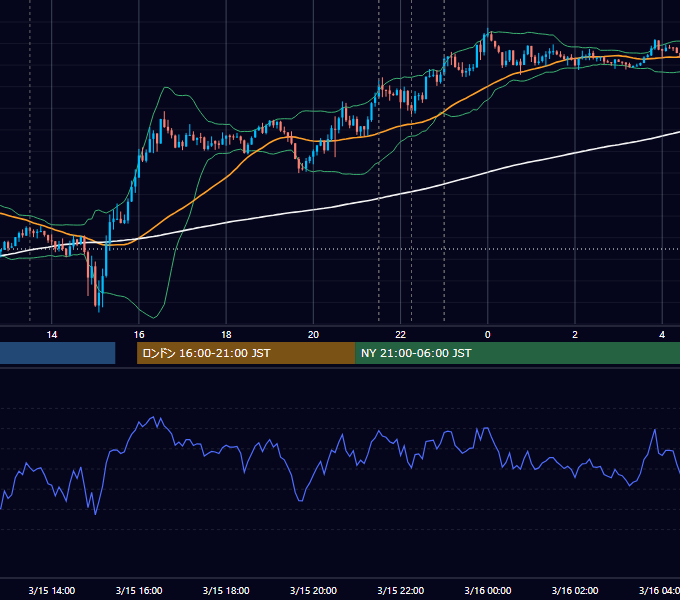This screenshot has width=680, height=600.
Task: Click the '20' hour label on upper axis
Action: click(313, 335)
